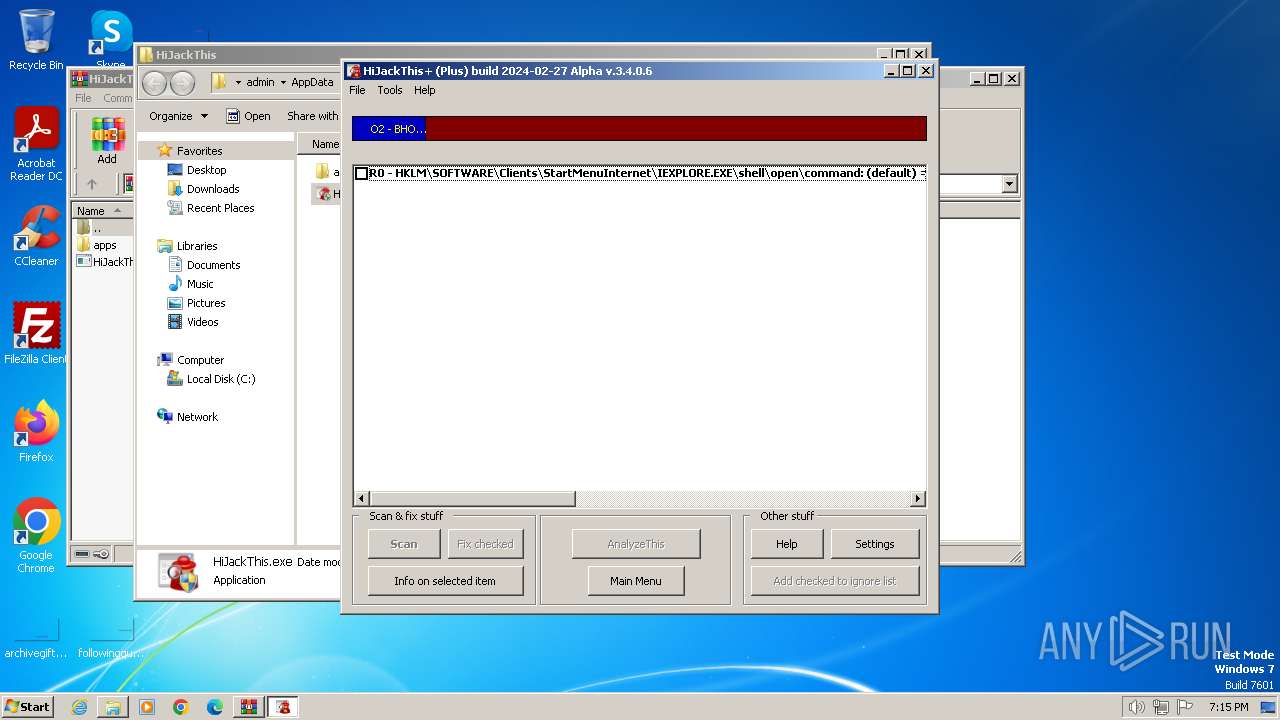The height and width of the screenshot is (720, 1280).
Task: Click AppData in the Explorer address breadcrumb
Action: coord(312,83)
